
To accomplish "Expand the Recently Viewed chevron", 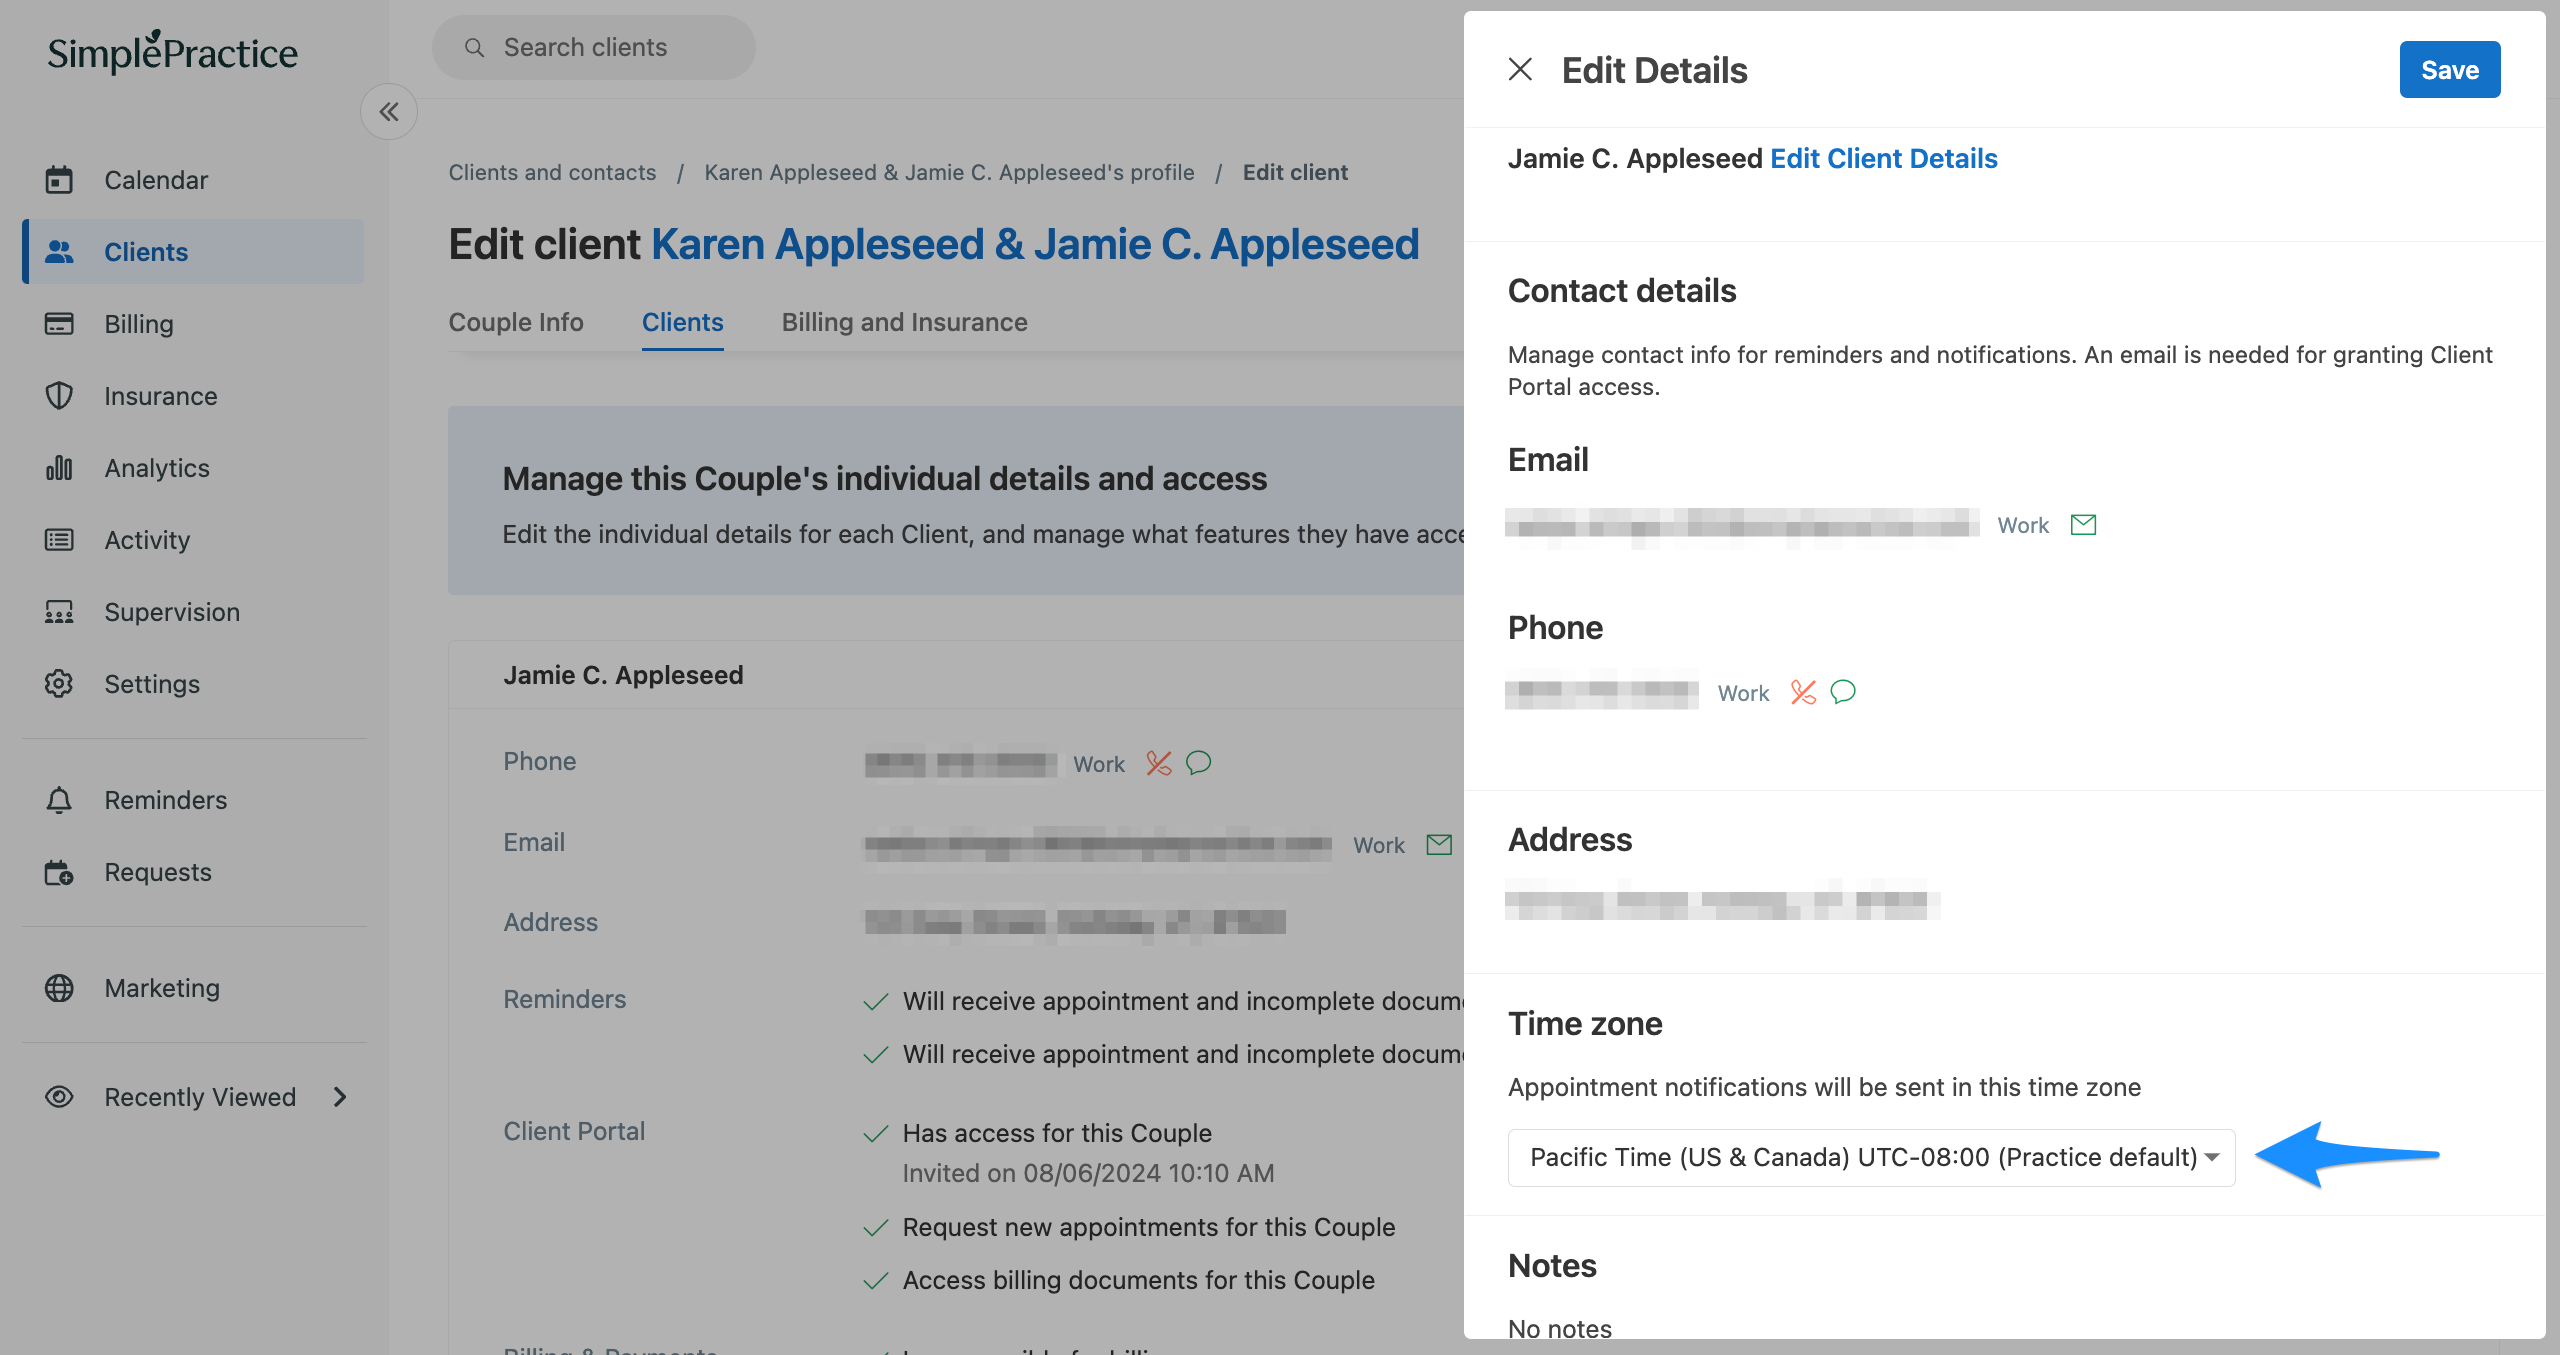I will click(340, 1097).
